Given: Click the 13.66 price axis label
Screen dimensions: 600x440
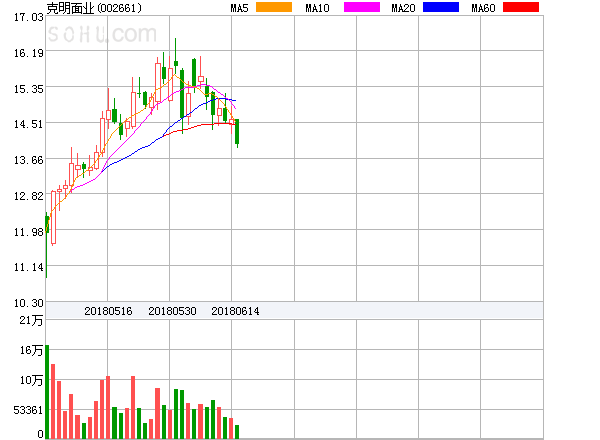Looking at the screenshot, I should [29, 160].
